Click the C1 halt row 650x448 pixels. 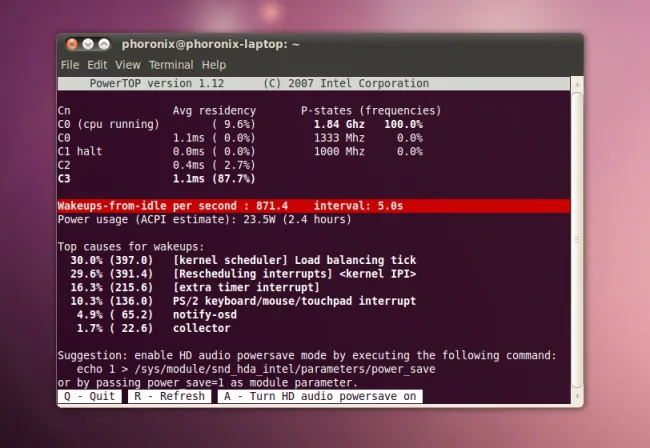(157, 151)
